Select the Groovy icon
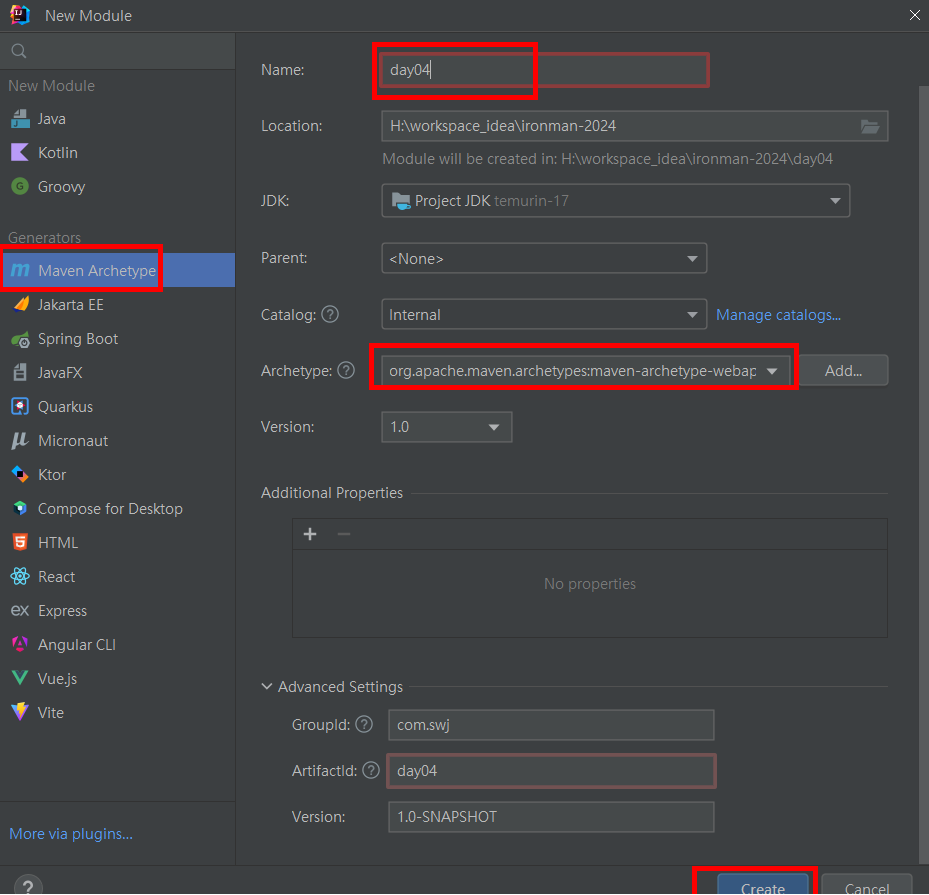Image resolution: width=929 pixels, height=895 pixels. pos(20,187)
